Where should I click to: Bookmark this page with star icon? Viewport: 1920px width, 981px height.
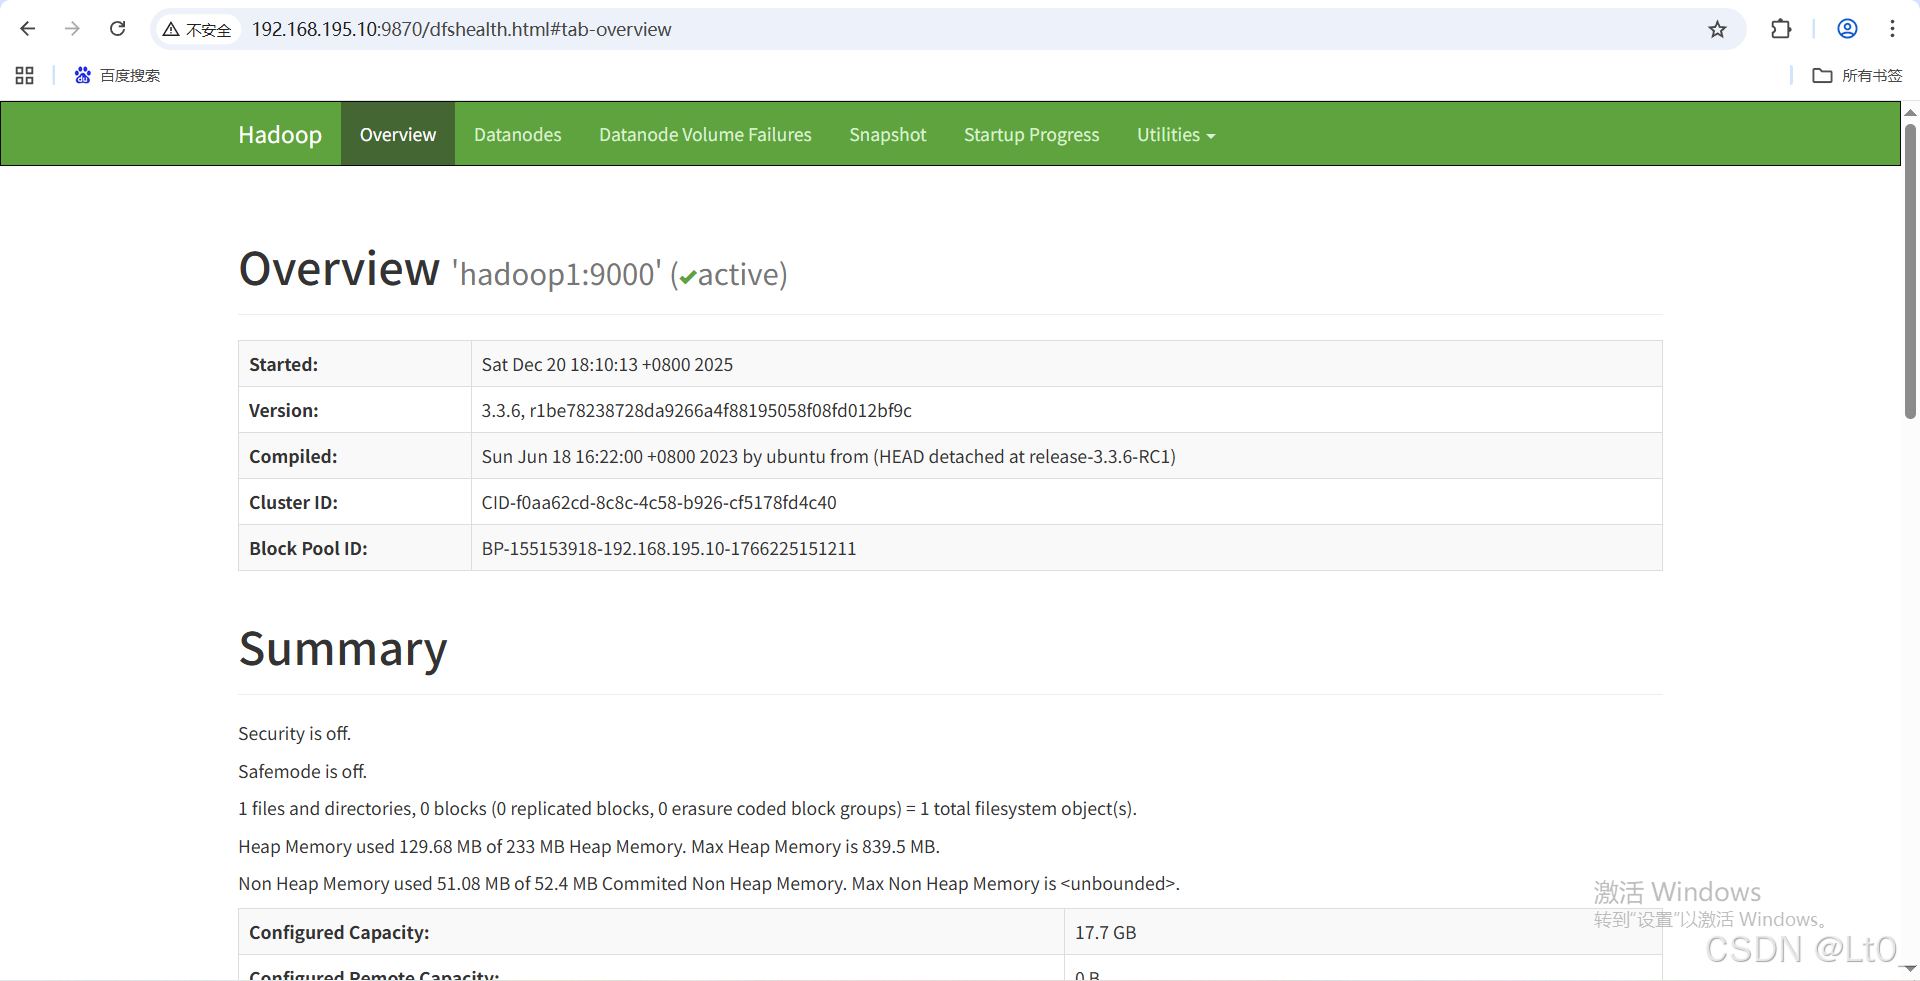coord(1717,29)
